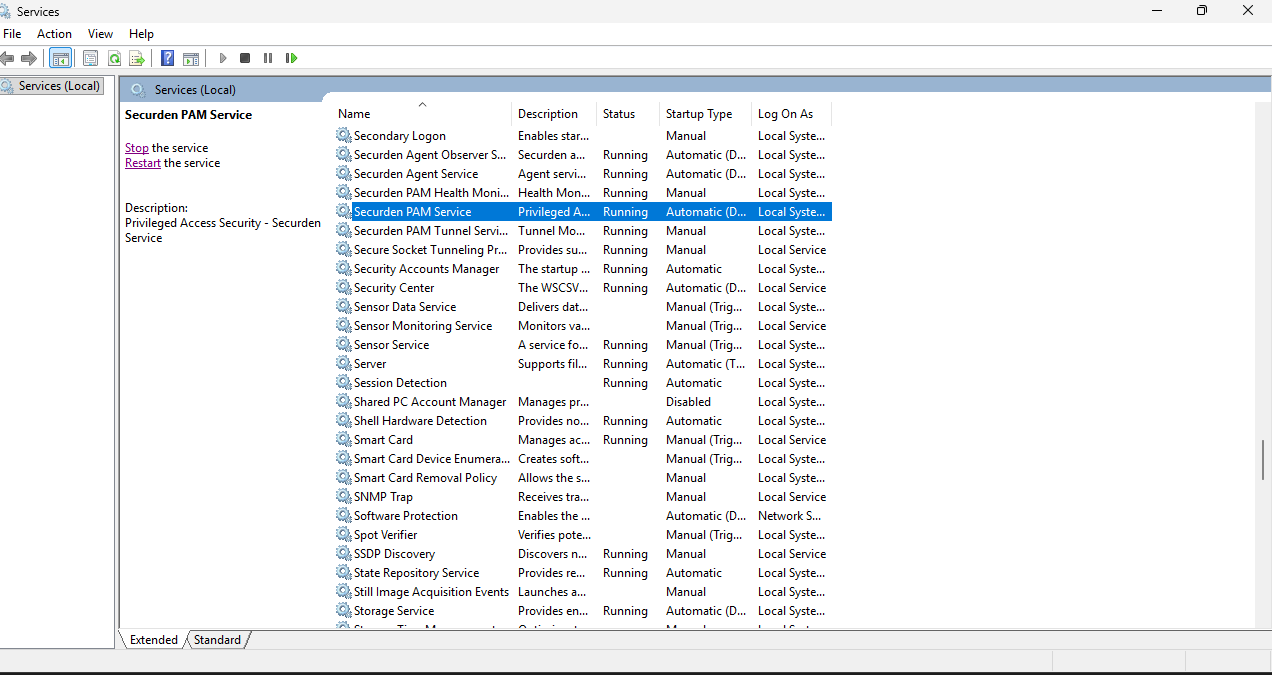1272x675 pixels.
Task: Select Smart Card Device Enumeration row
Action: [583, 458]
